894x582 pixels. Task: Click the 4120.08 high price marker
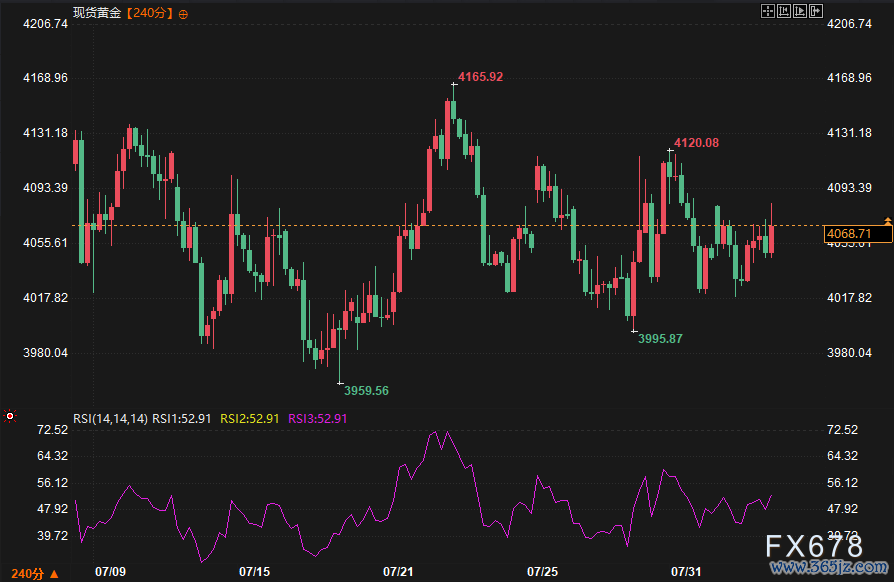click(696, 143)
